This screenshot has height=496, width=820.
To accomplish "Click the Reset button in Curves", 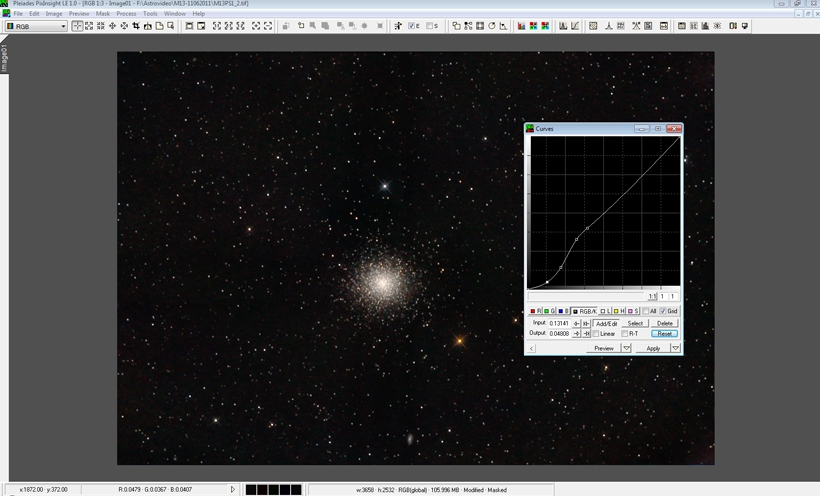I will click(x=665, y=333).
